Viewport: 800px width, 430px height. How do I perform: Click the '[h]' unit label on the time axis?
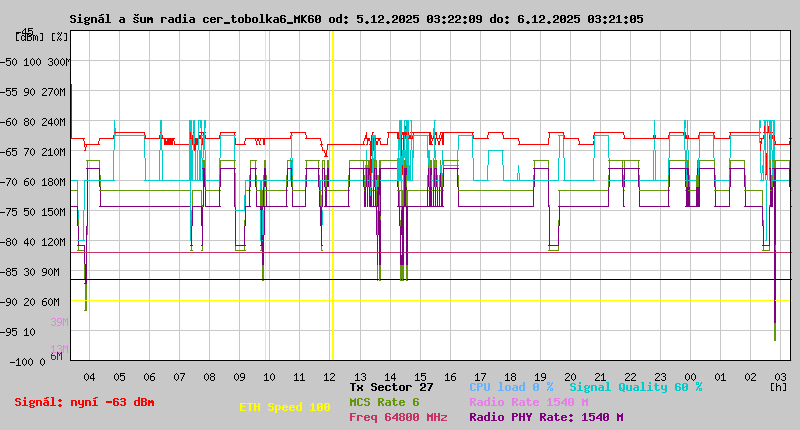(x=778, y=387)
